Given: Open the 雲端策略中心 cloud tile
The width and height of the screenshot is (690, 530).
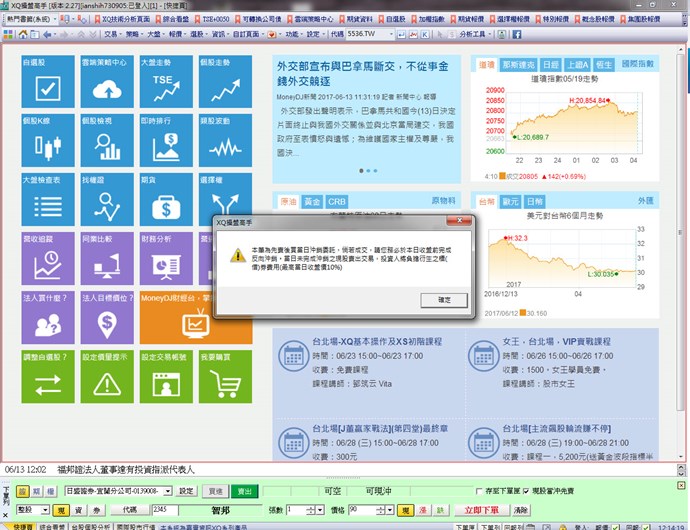Looking at the screenshot, I should pyautogui.click(x=107, y=81).
